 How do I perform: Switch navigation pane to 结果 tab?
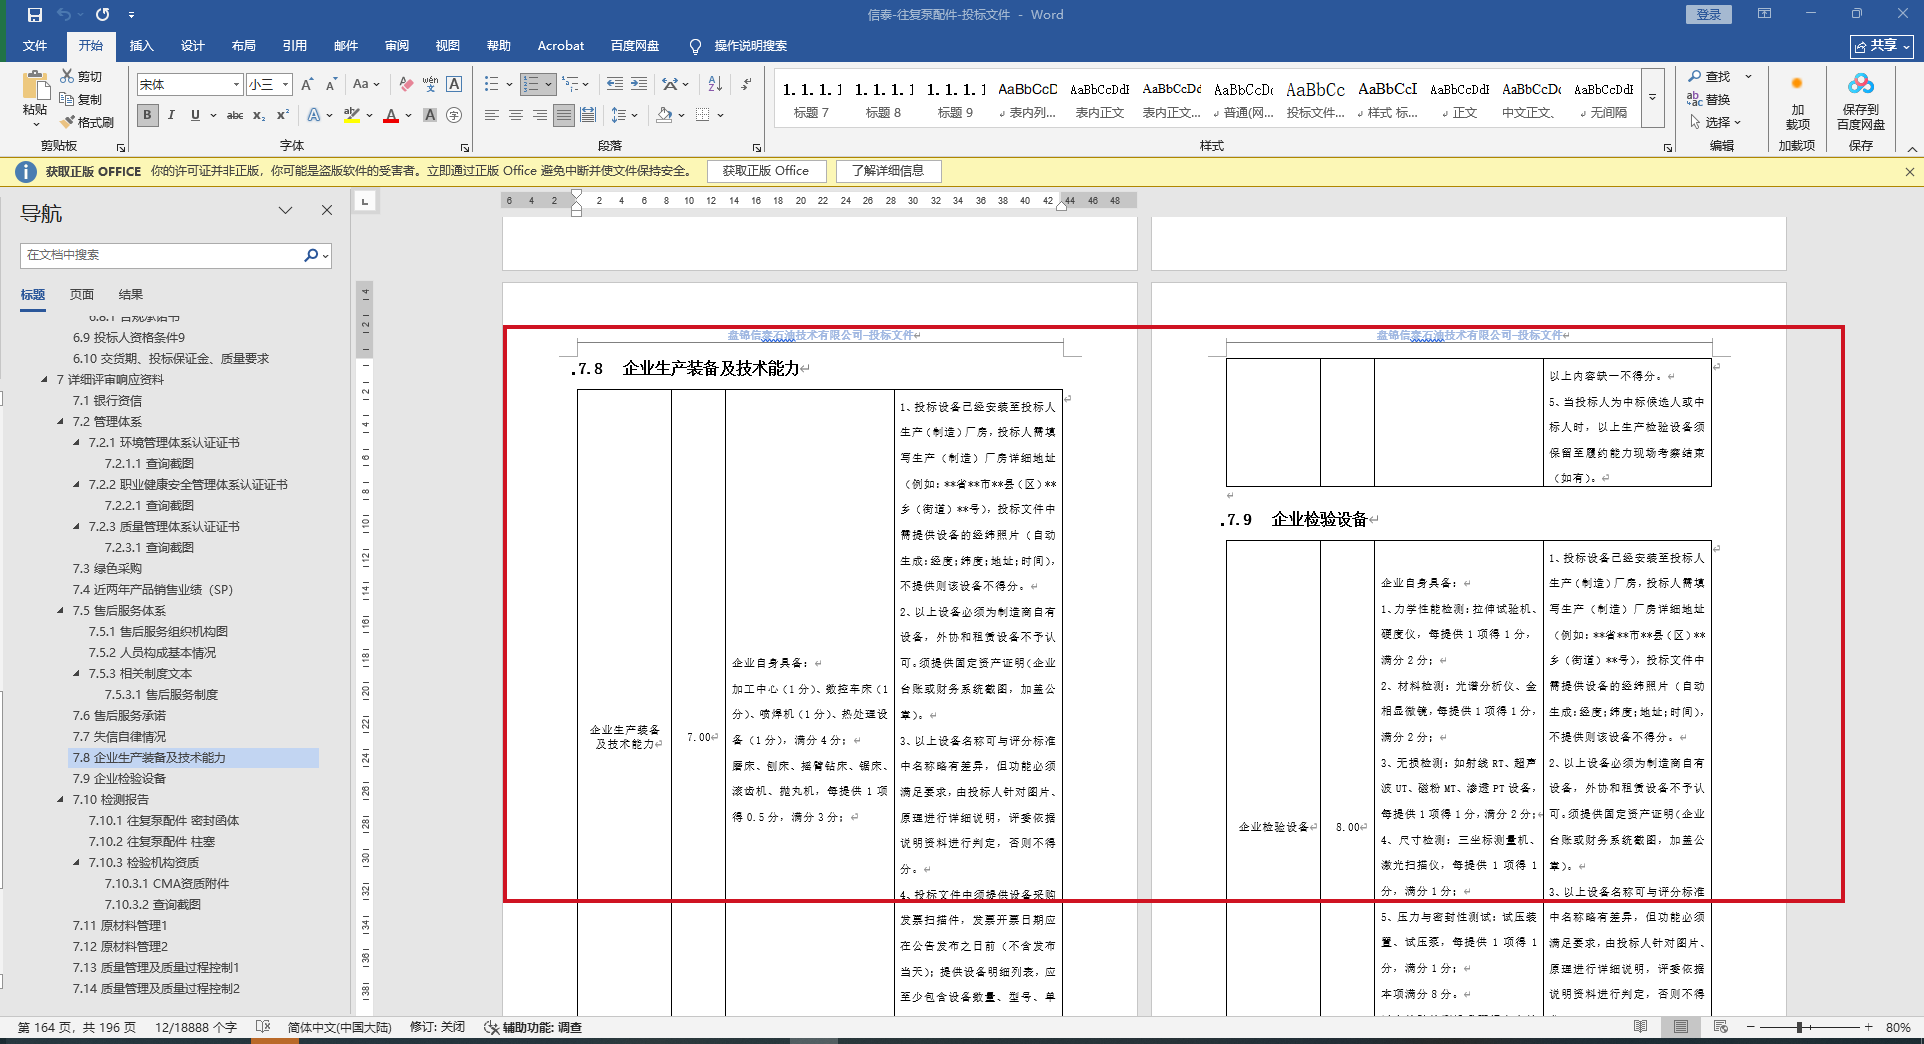(131, 295)
